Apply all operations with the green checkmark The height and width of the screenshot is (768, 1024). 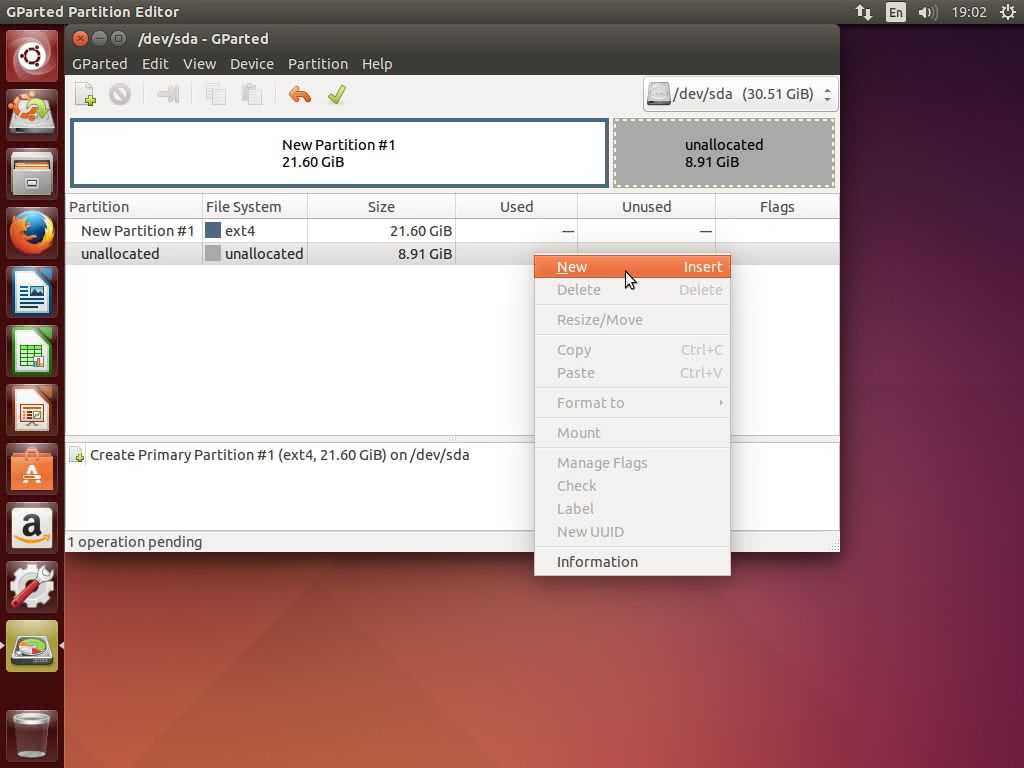[x=337, y=95]
